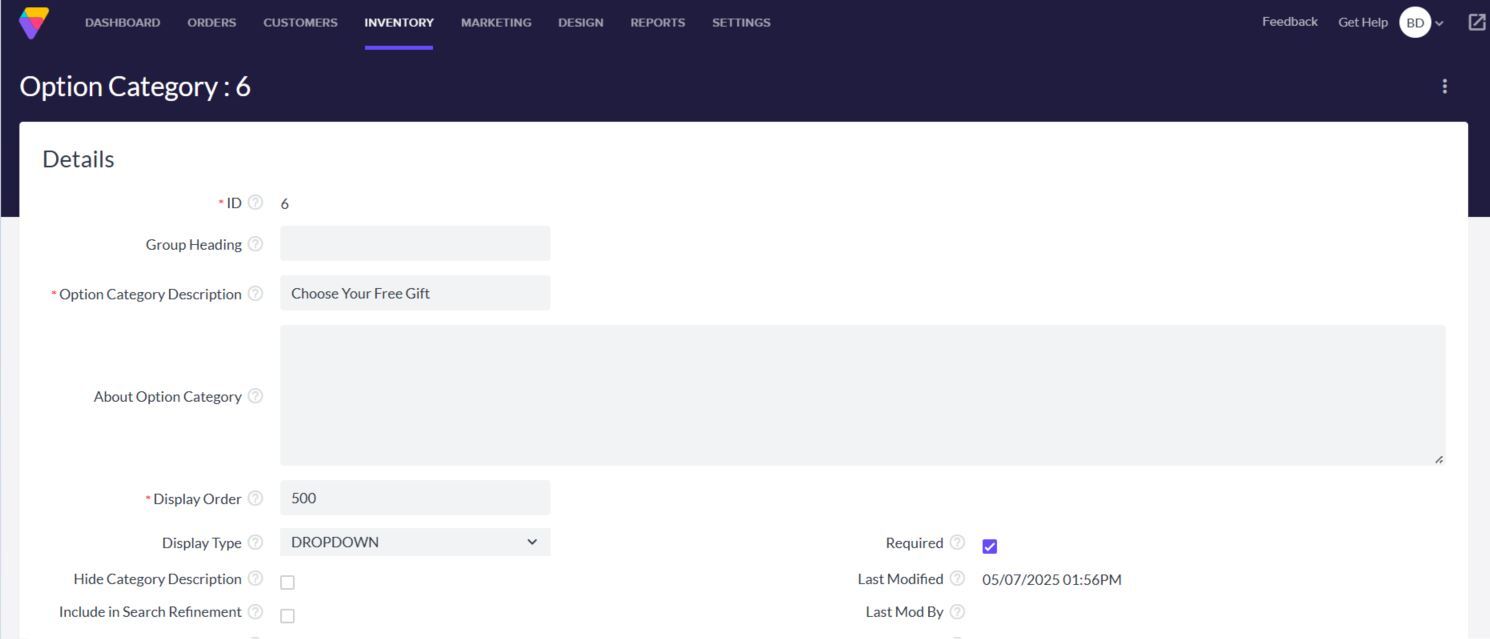Image resolution: width=1490 pixels, height=639 pixels.
Task: Expand the Display Type dropdown
Action: (415, 542)
